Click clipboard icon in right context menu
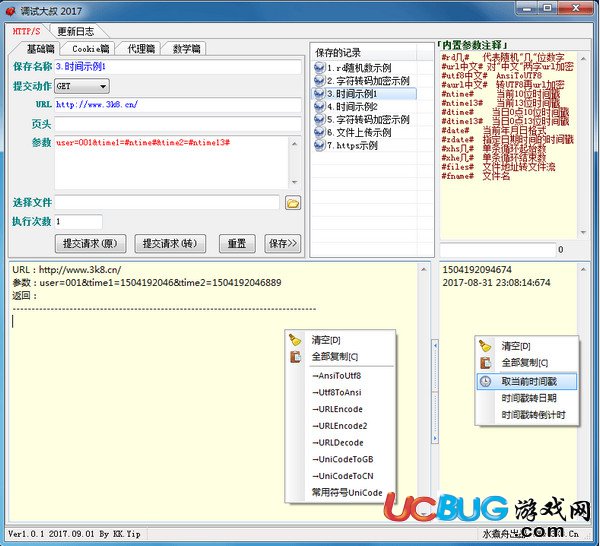This screenshot has height=546, width=600. pyautogui.click(x=485, y=363)
